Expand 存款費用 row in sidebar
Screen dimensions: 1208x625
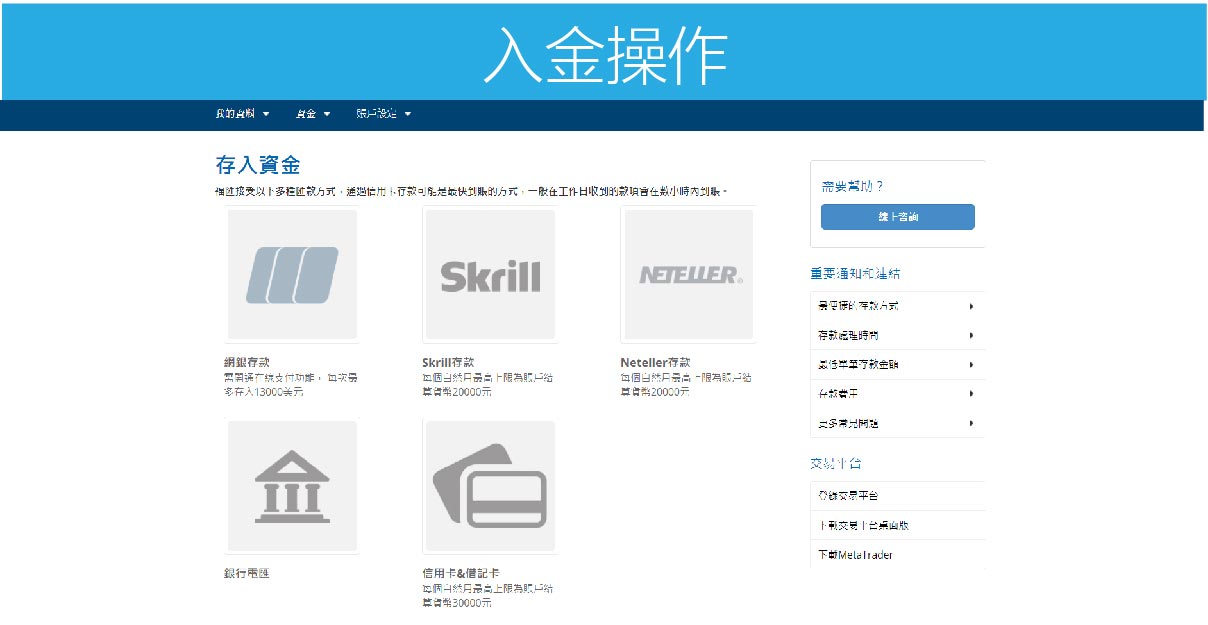tap(897, 394)
